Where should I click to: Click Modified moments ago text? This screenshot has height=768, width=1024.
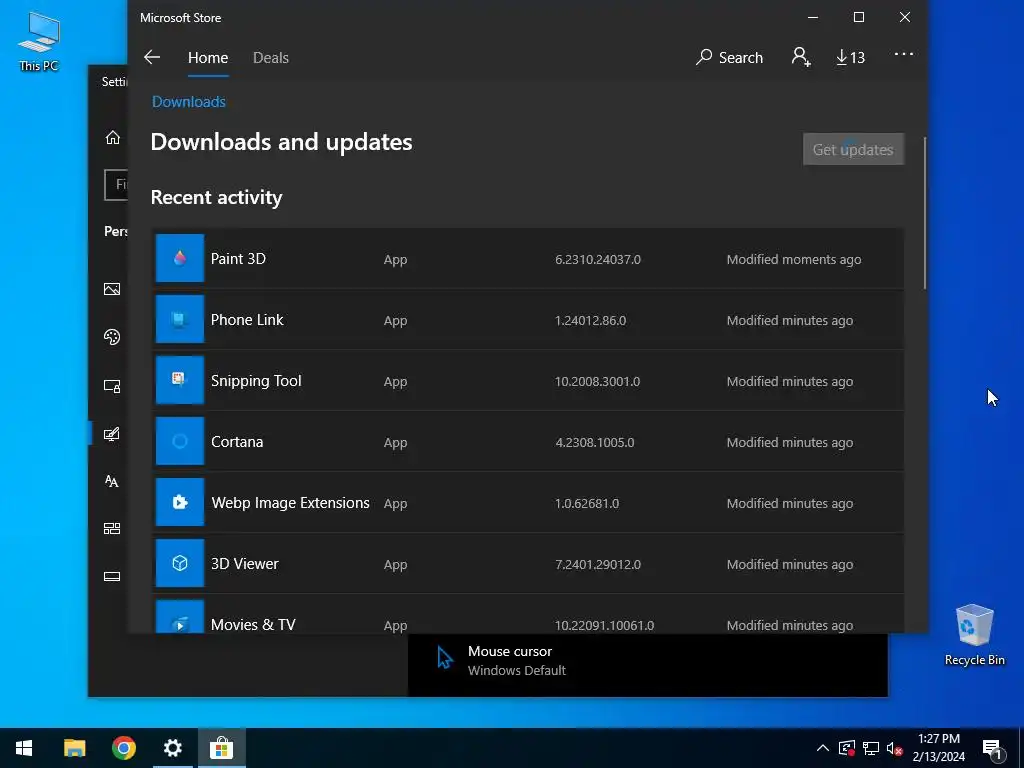(x=793, y=259)
